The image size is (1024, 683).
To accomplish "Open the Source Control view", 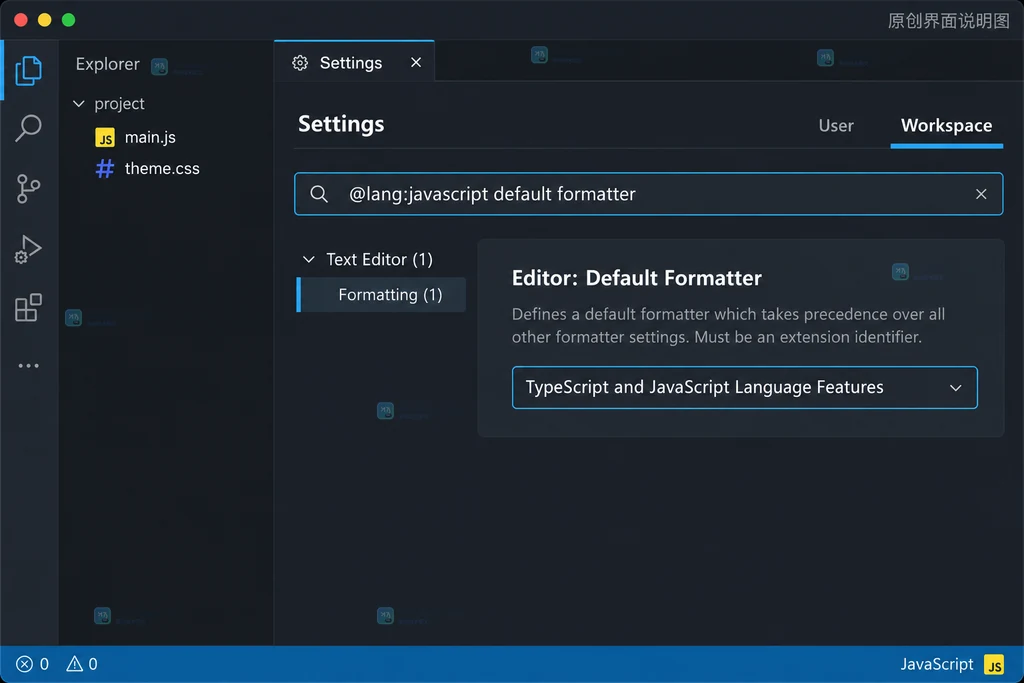I will coord(28,189).
